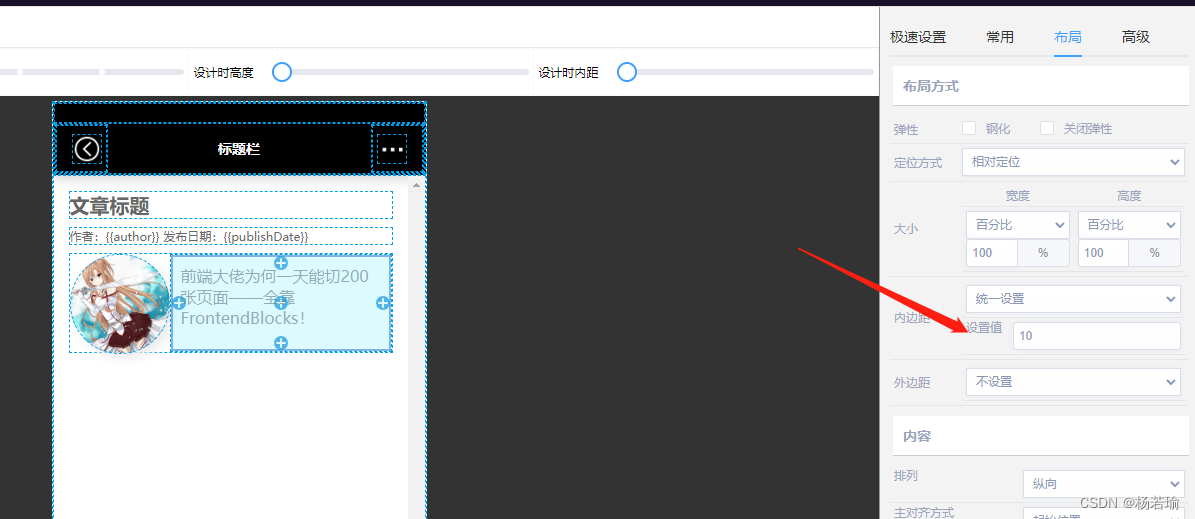The width and height of the screenshot is (1195, 519).
Task: Click the three-dots more icon in title bar
Action: click(x=392, y=149)
